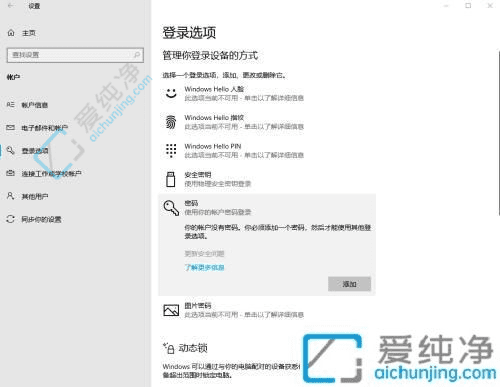Open 连接工作或学校帐户 page
The image size is (500, 387).
tap(51, 173)
